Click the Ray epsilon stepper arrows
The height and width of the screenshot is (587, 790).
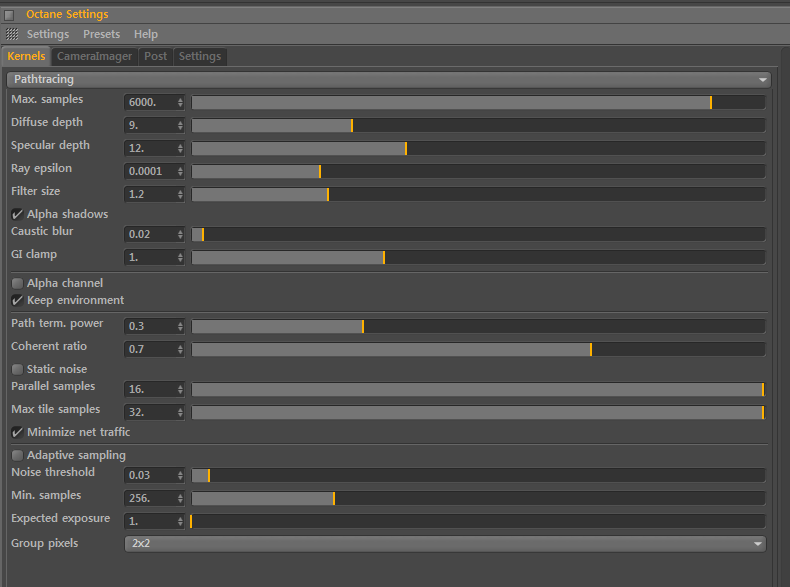[x=180, y=171]
